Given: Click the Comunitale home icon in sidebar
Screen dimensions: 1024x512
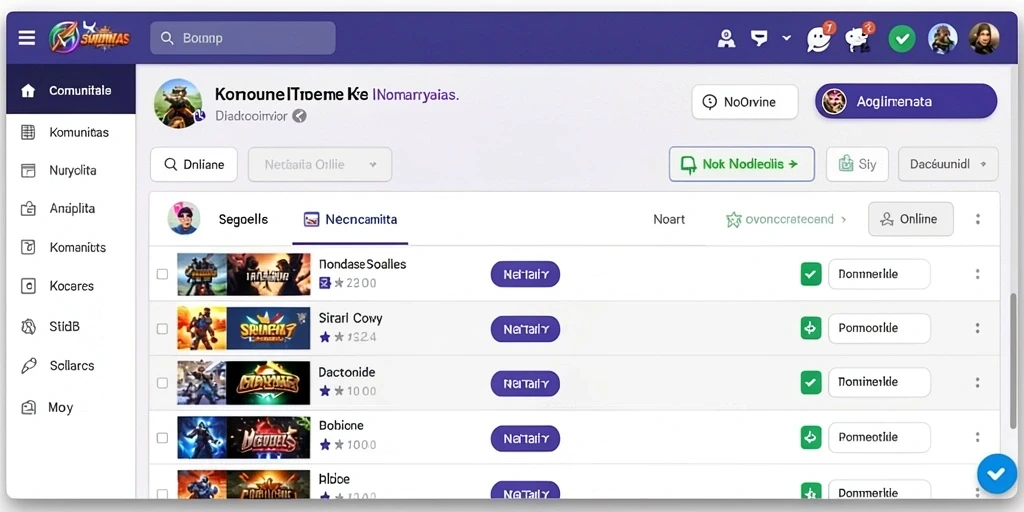Looking at the screenshot, I should coord(28,91).
